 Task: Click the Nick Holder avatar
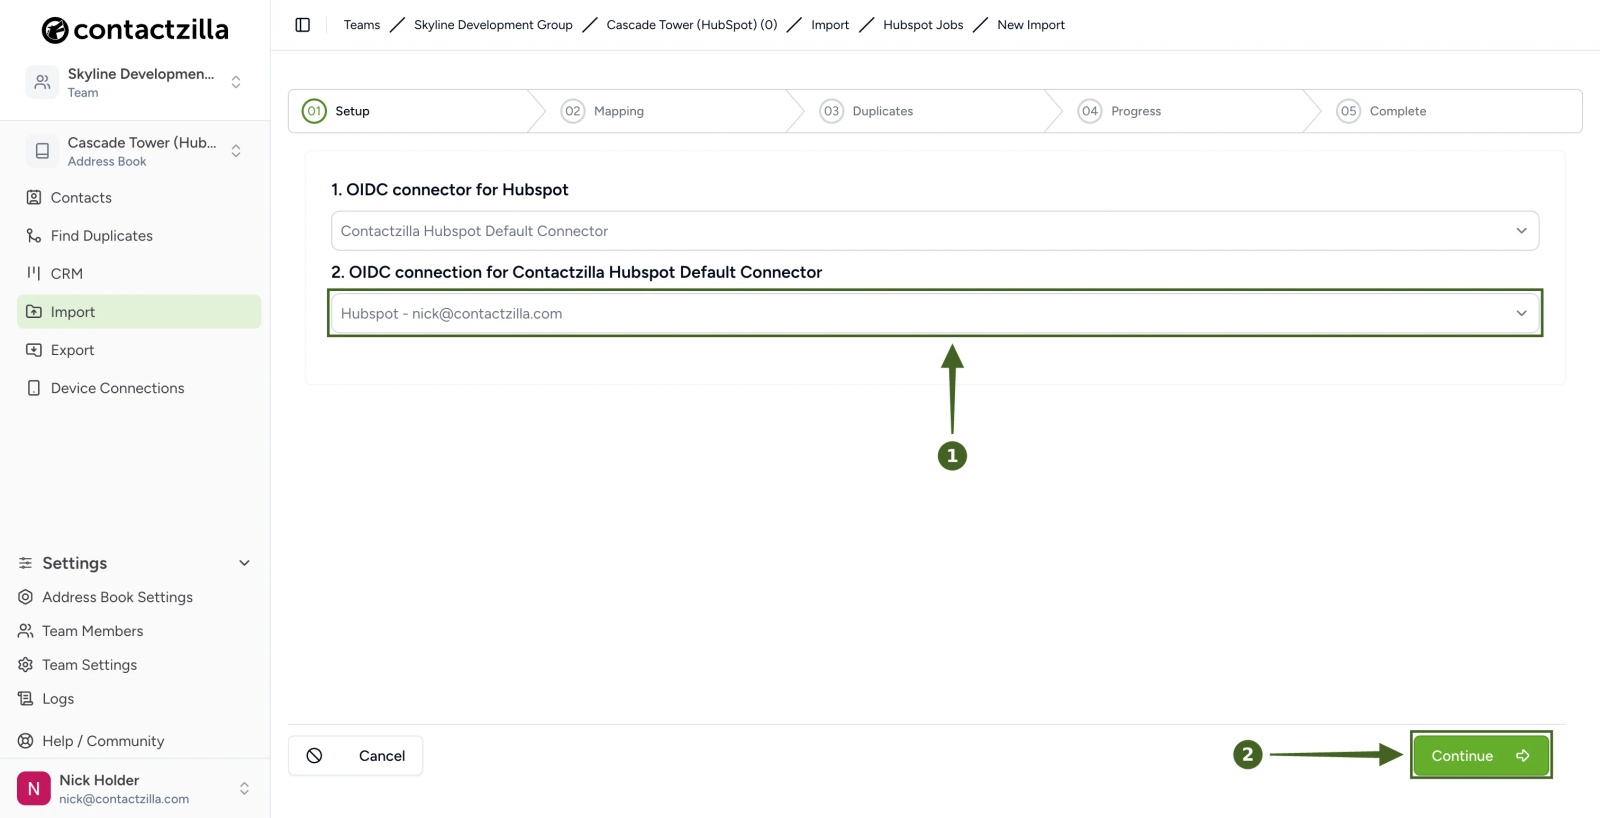click(x=34, y=789)
